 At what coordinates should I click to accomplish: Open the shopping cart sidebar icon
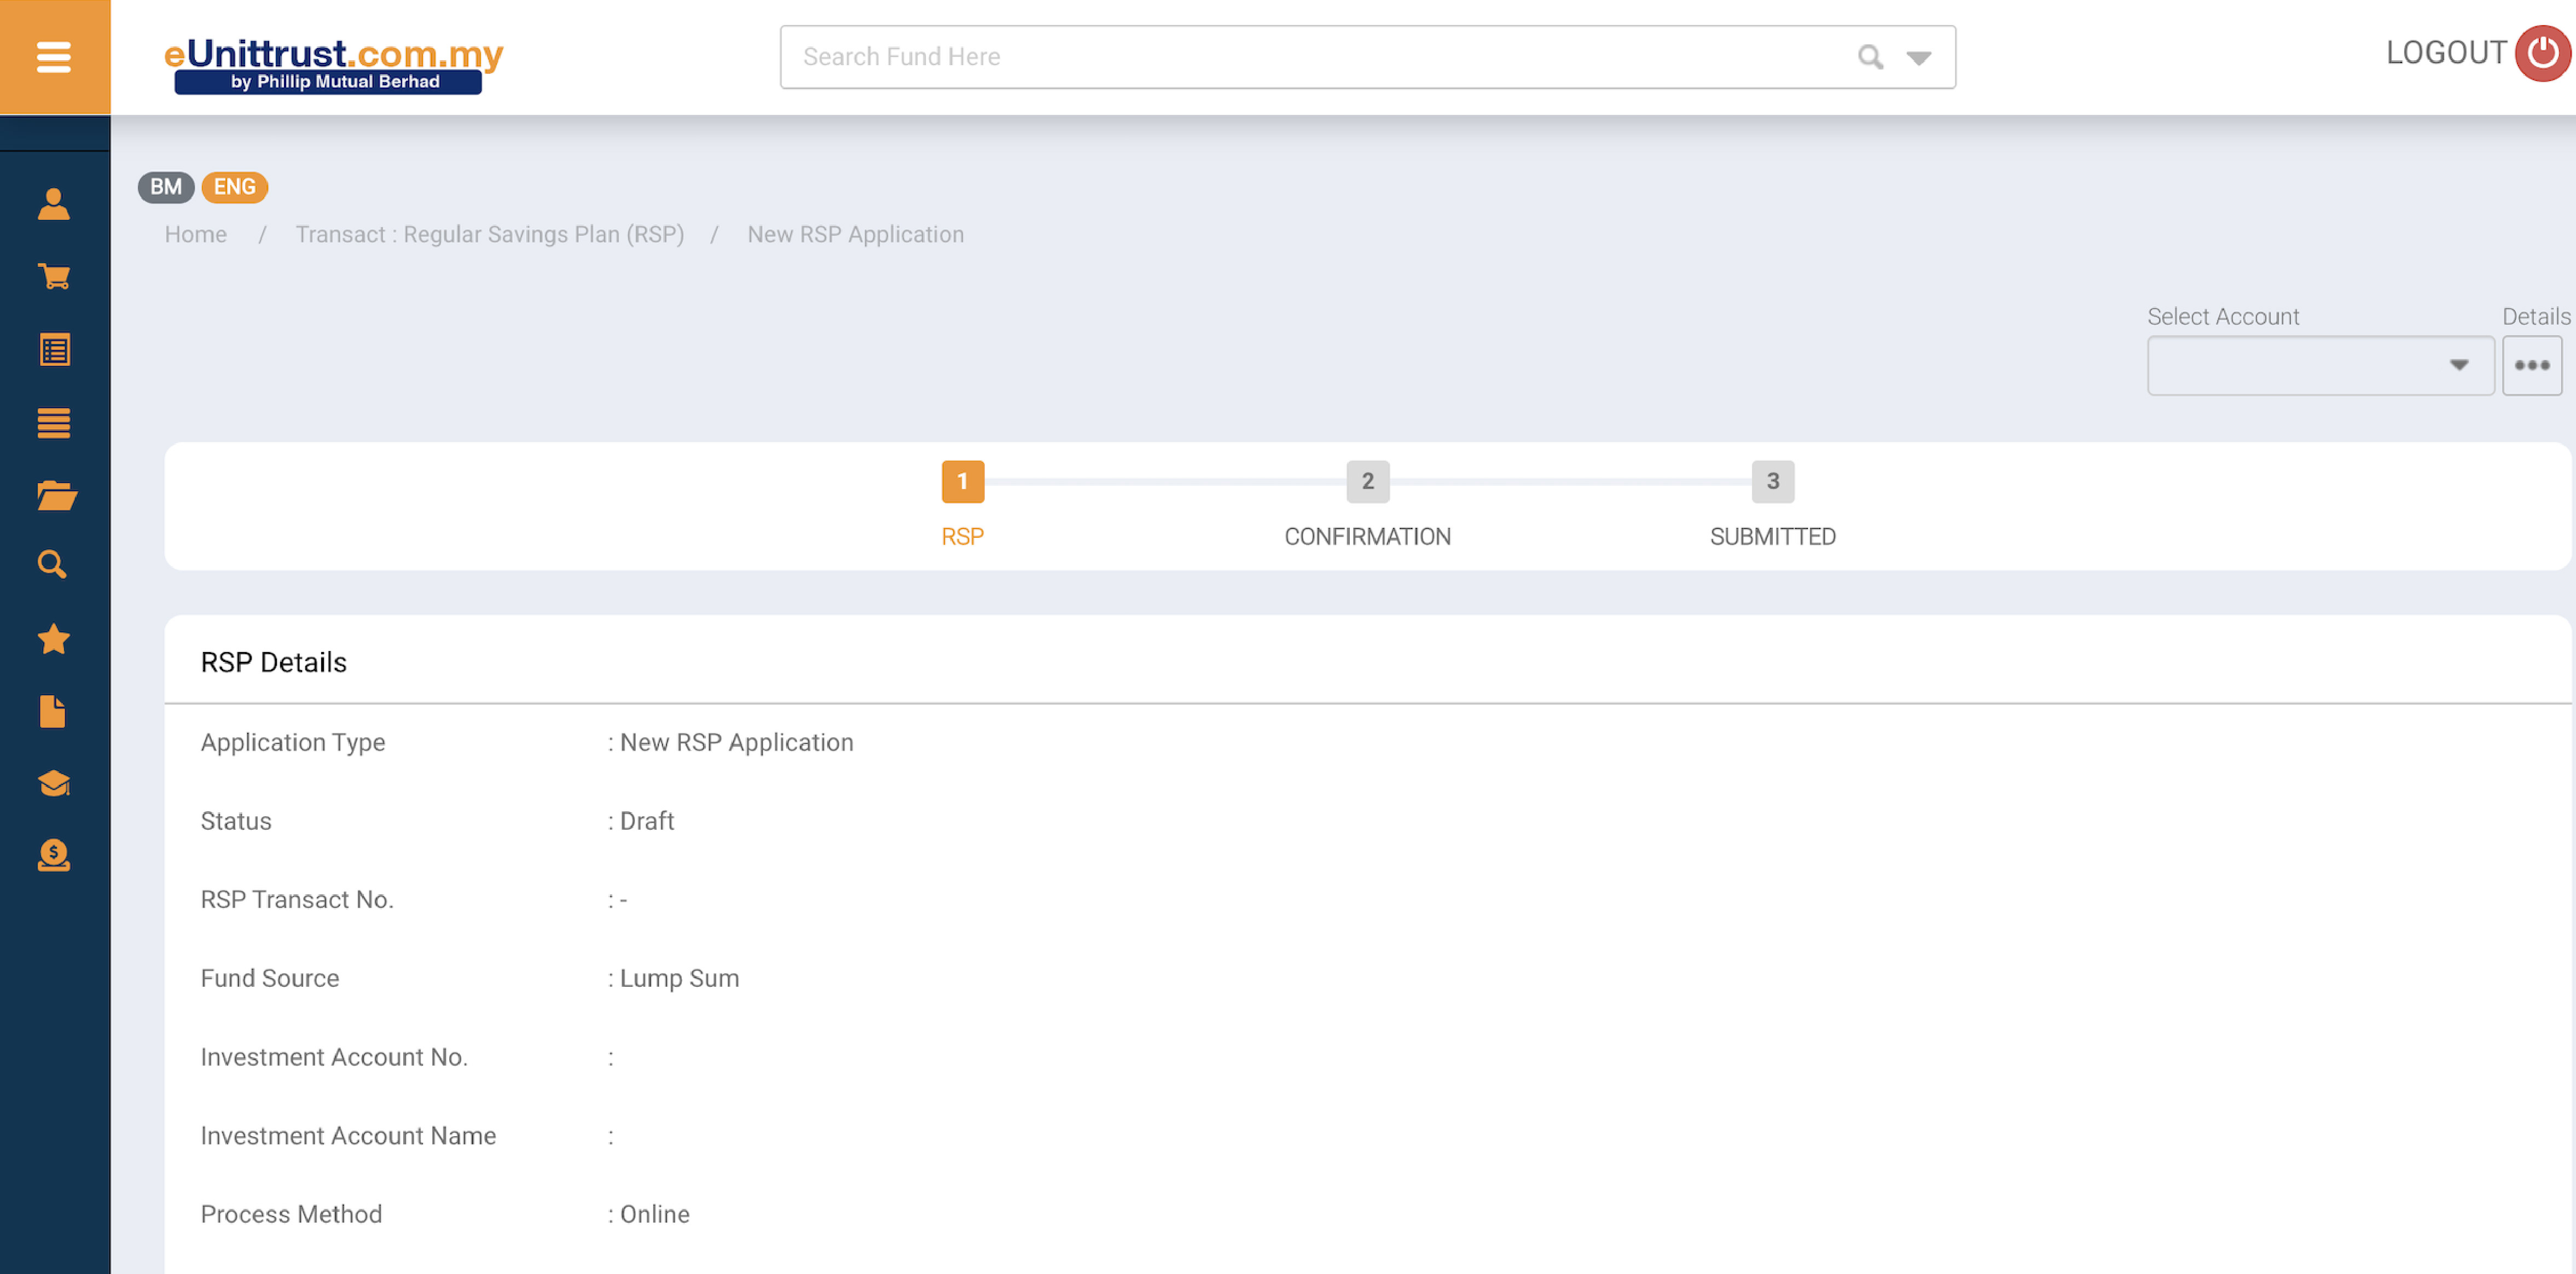54,276
